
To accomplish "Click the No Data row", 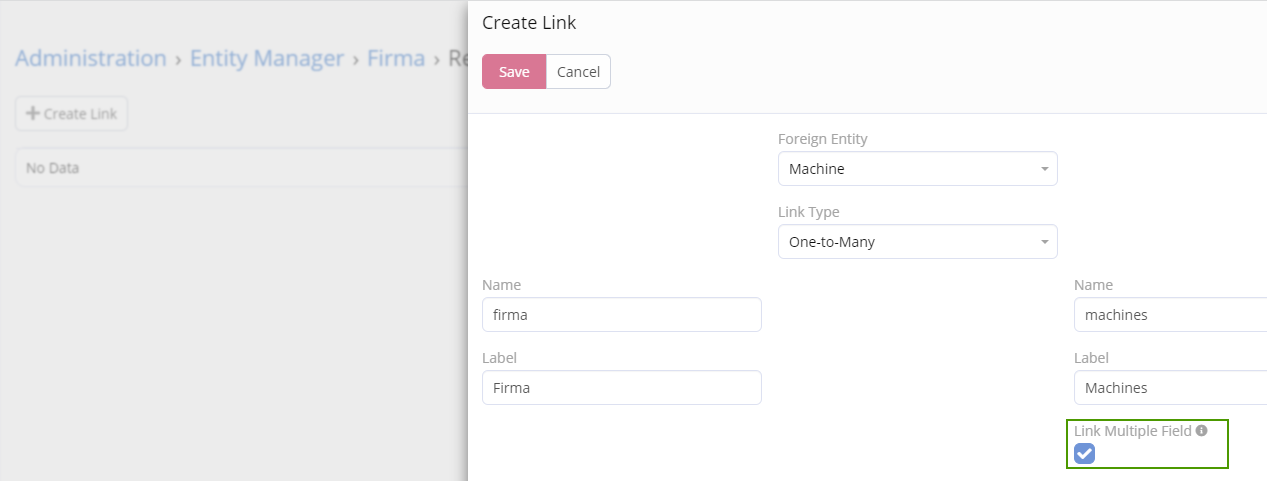I will click(240, 168).
